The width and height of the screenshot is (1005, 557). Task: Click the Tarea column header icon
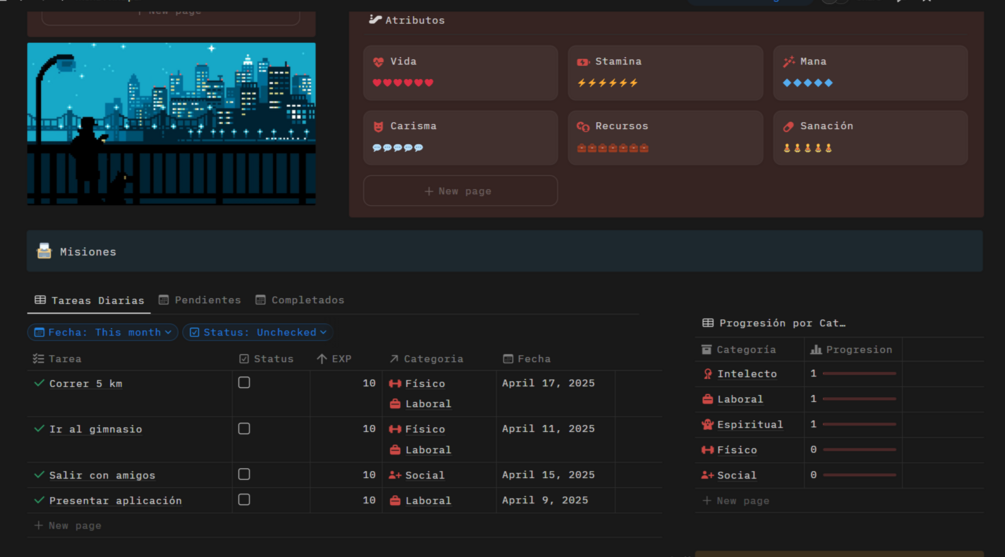pos(38,359)
